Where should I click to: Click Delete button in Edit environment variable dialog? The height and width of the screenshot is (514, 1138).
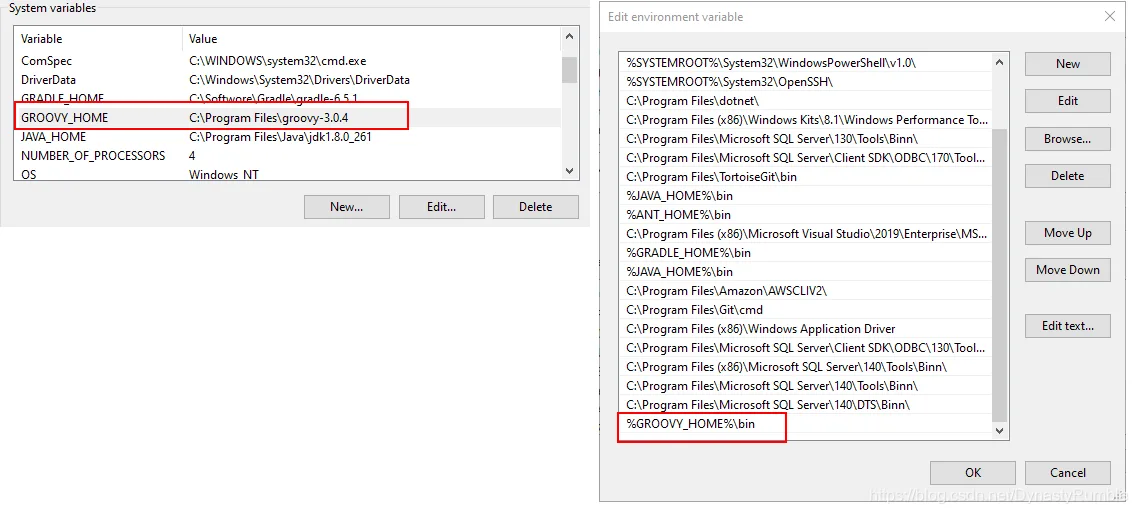[1068, 176]
